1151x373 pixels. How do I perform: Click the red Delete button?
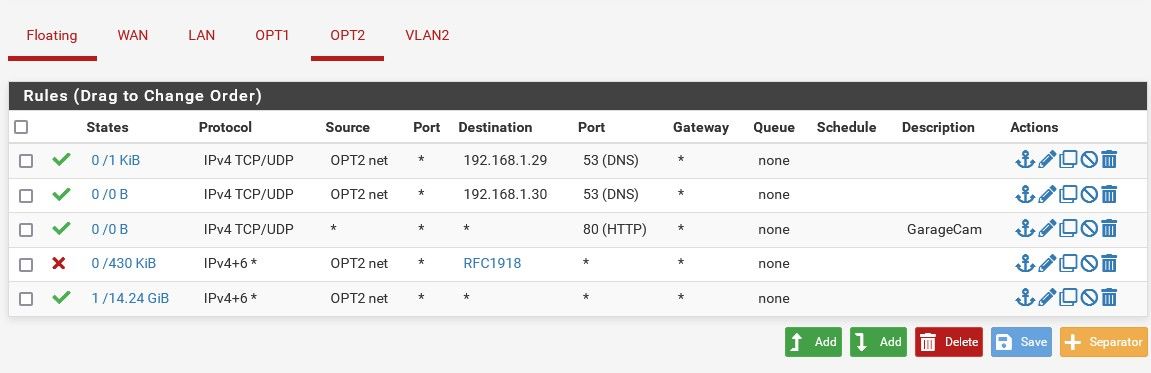pos(948,342)
